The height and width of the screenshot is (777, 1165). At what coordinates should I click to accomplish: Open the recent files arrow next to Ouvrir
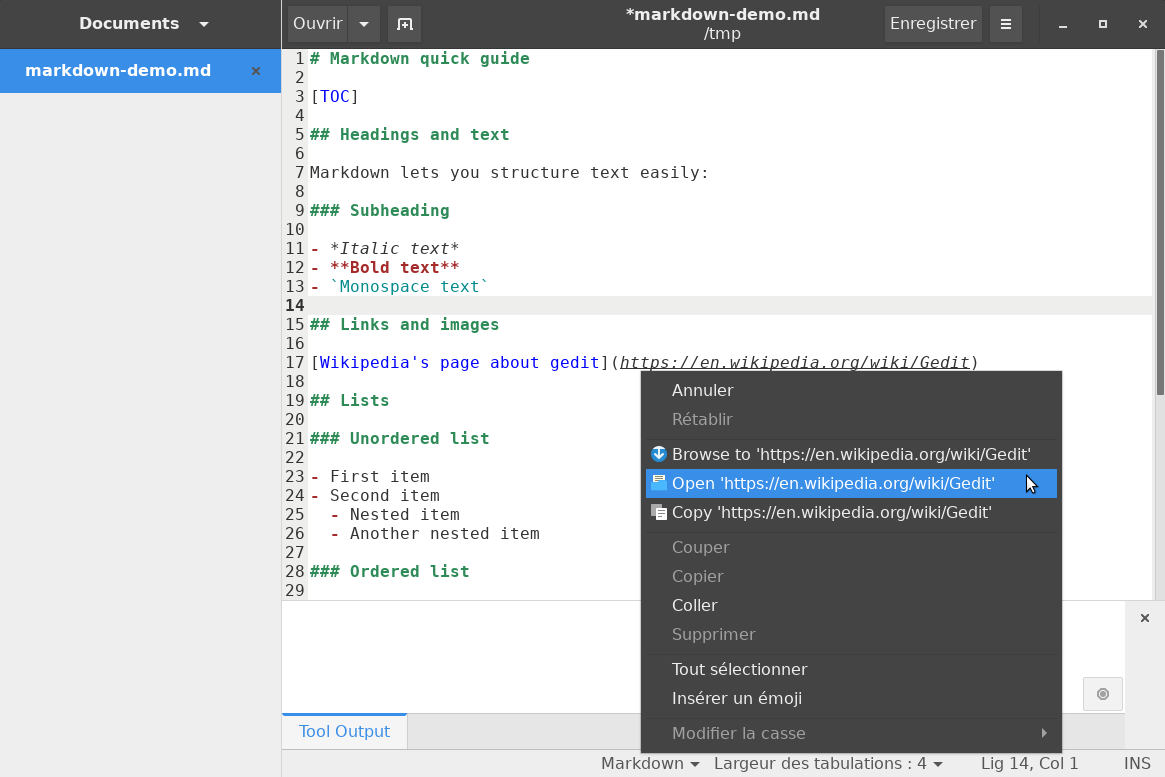pyautogui.click(x=364, y=24)
